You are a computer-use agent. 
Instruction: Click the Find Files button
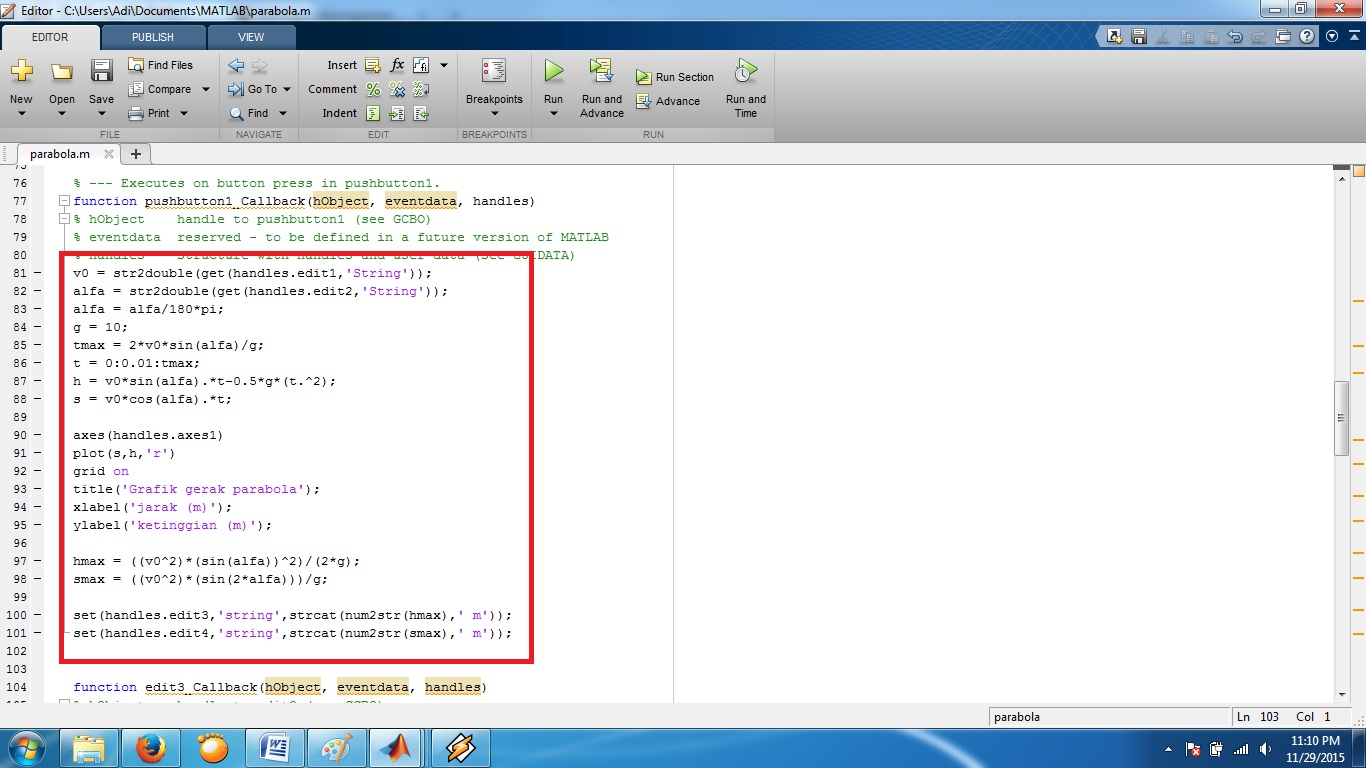(x=160, y=65)
